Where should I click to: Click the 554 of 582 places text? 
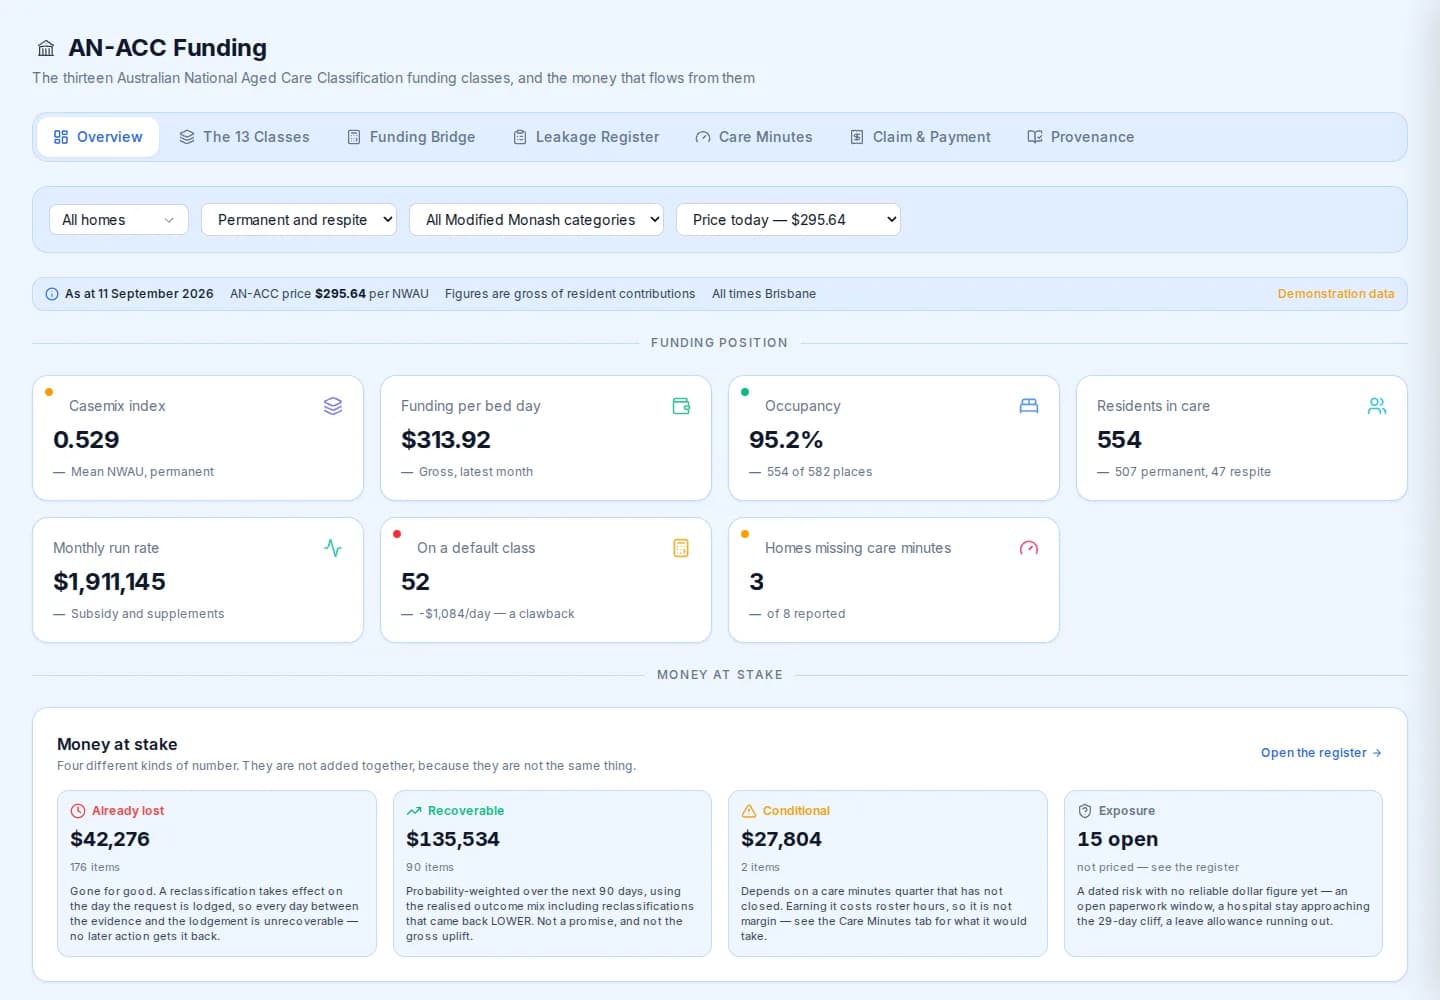pyautogui.click(x=819, y=472)
